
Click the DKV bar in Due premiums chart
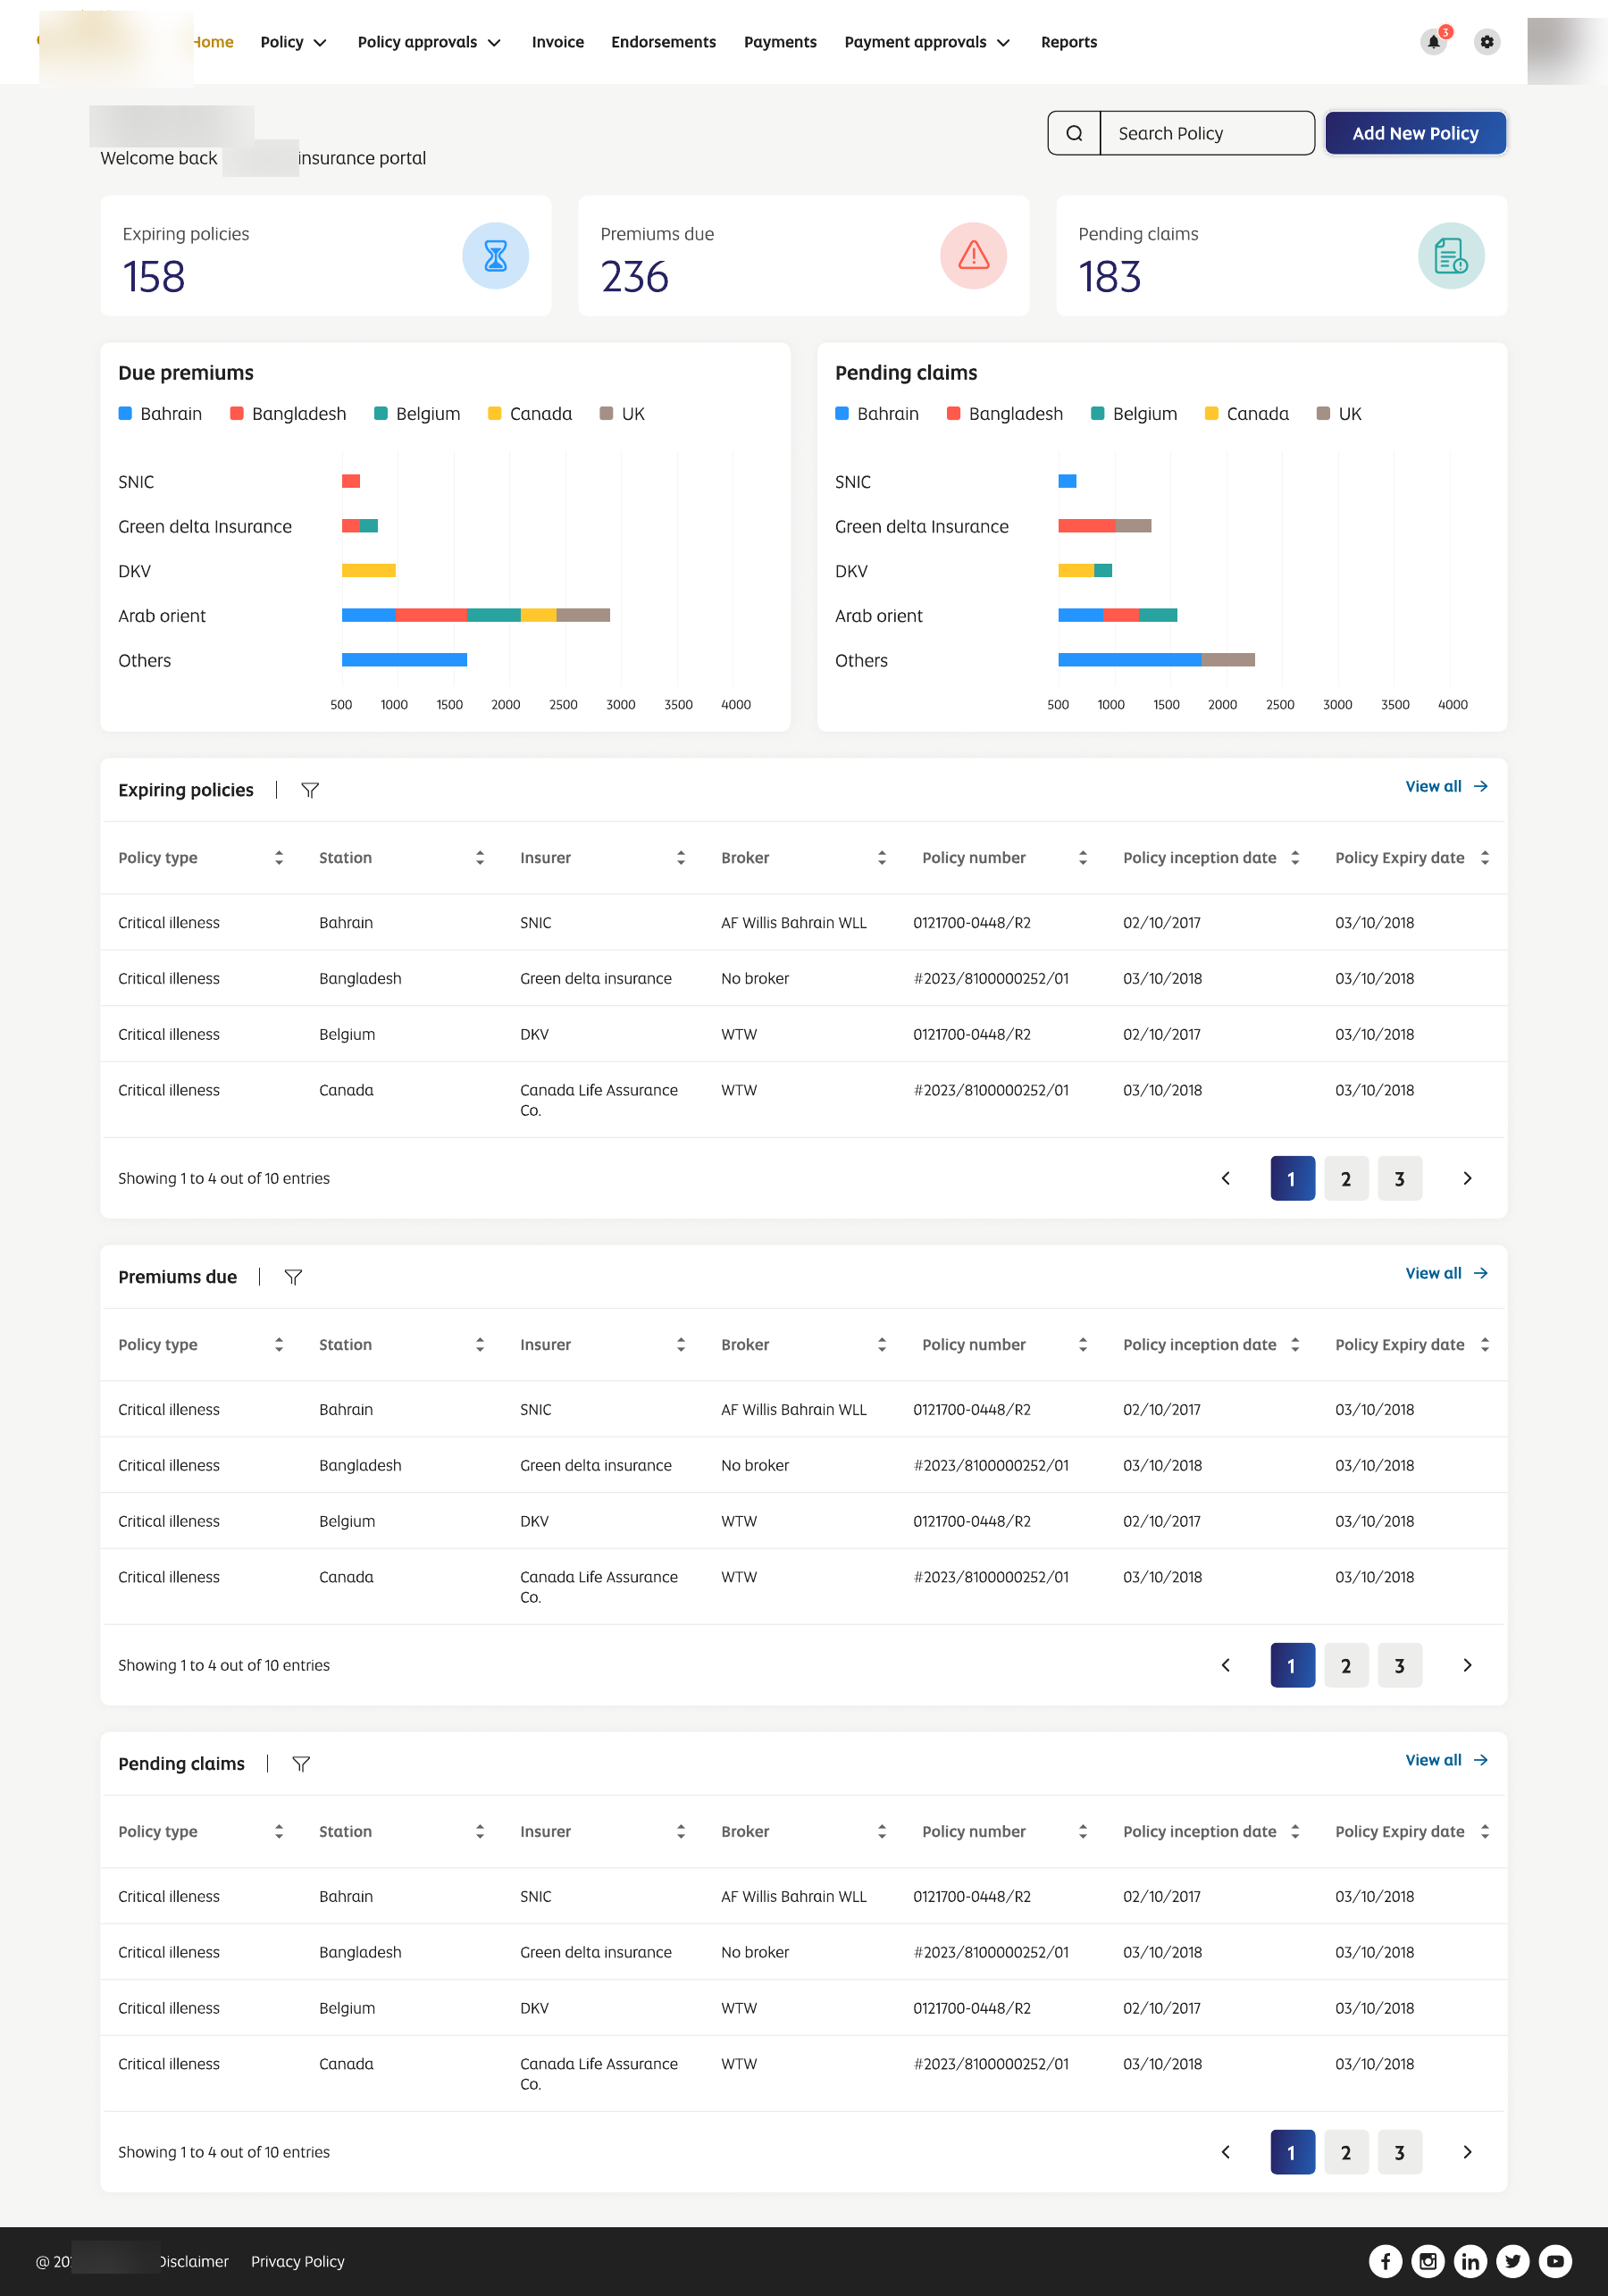(369, 571)
